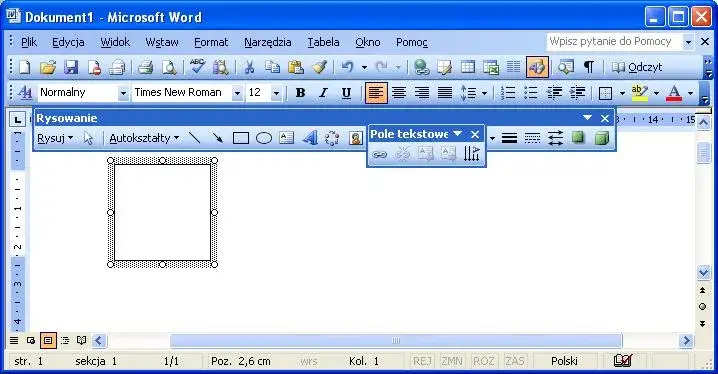The height and width of the screenshot is (374, 718).
Task: Show or hide paragraph marks (¶)
Action: [589, 67]
